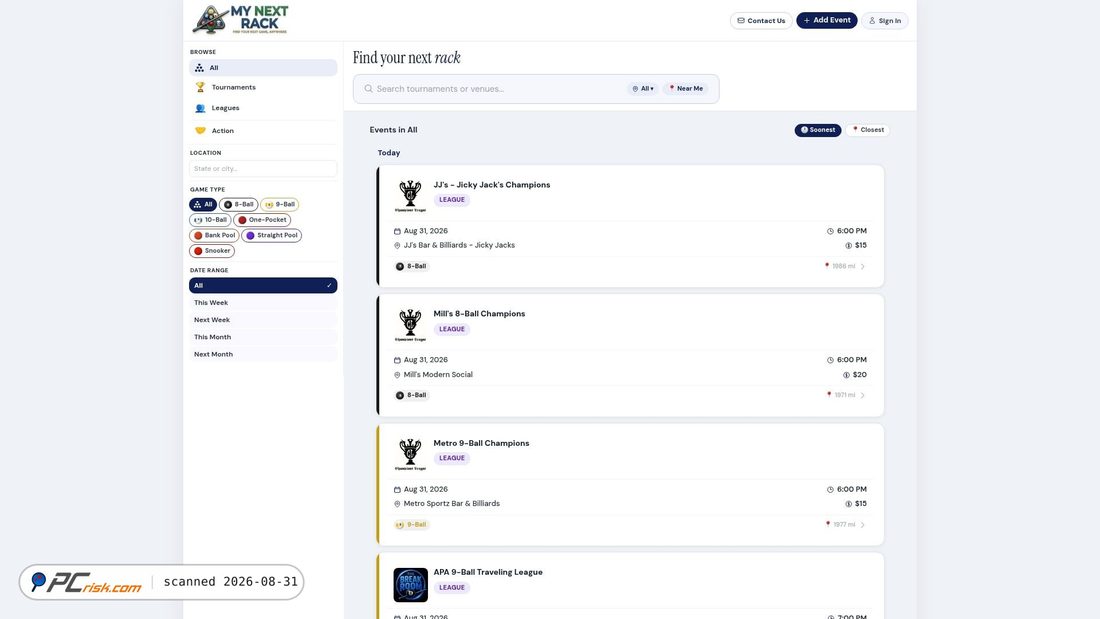
Task: Select Next Month date range
Action: point(263,354)
